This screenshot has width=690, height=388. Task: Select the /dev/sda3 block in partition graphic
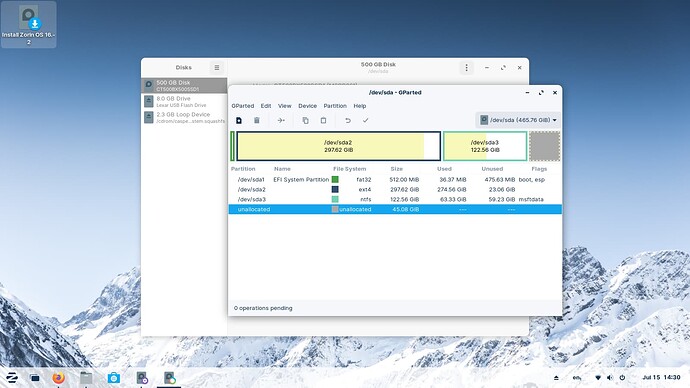pyautogui.click(x=484, y=146)
